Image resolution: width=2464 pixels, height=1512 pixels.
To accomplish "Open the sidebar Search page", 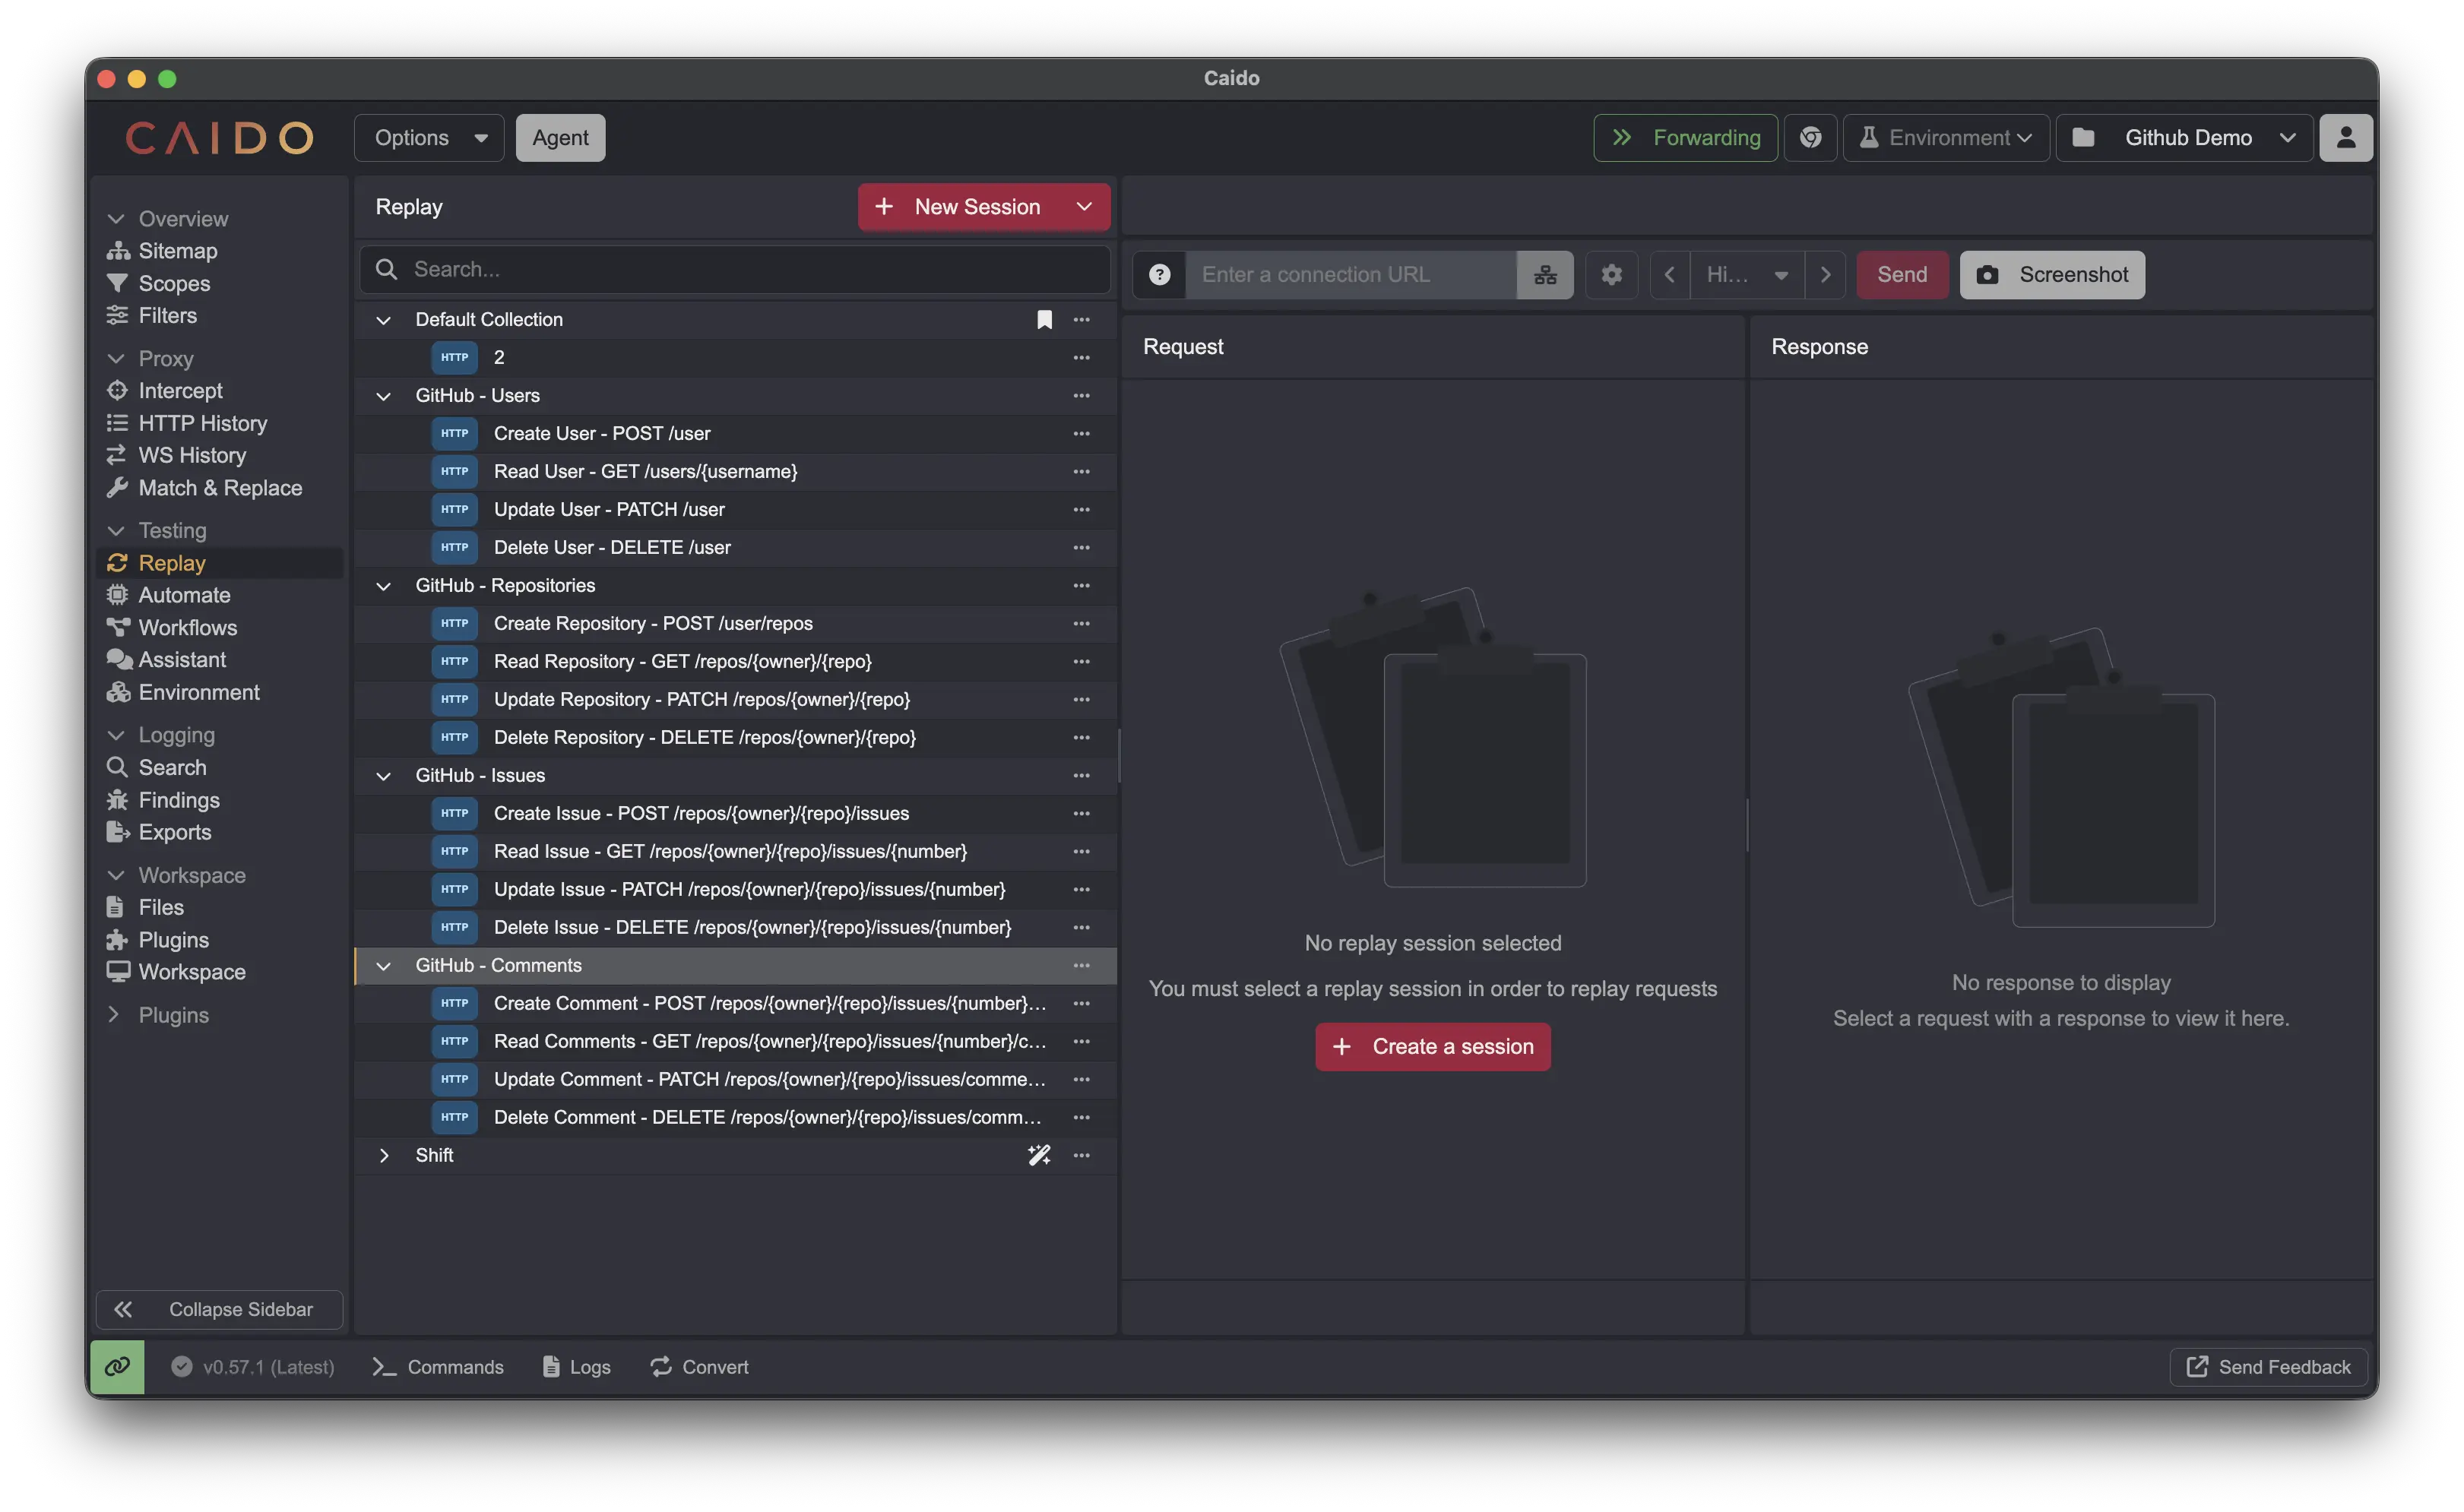I will (172, 767).
